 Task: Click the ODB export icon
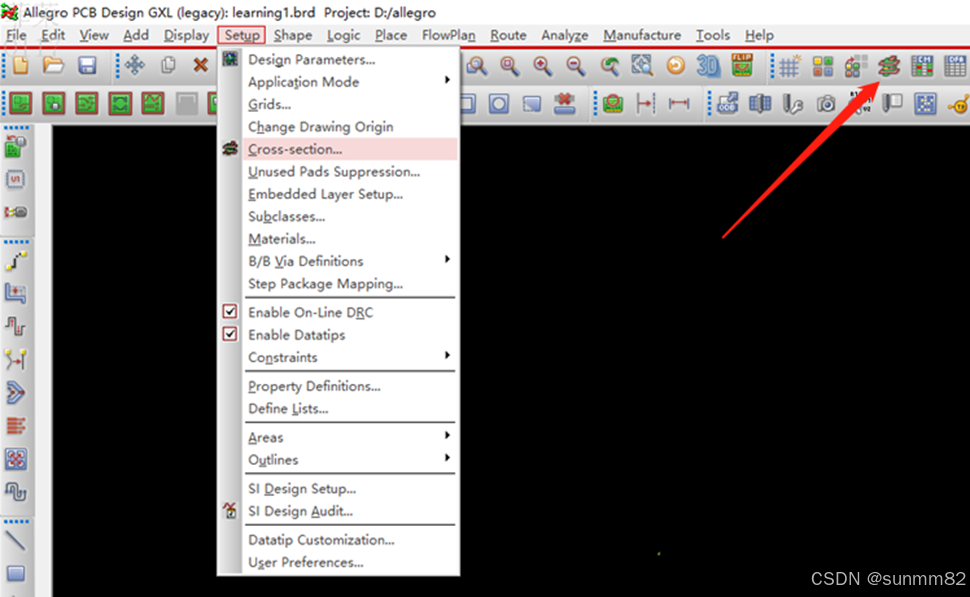(728, 104)
